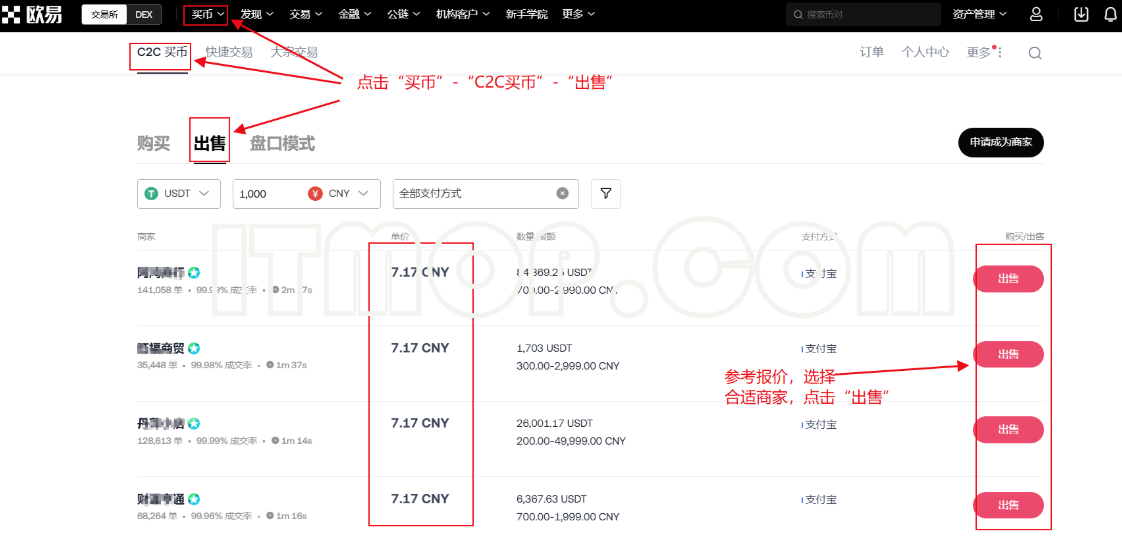Click the 申请成为商家 button
The height and width of the screenshot is (548, 1122).
(x=1000, y=143)
